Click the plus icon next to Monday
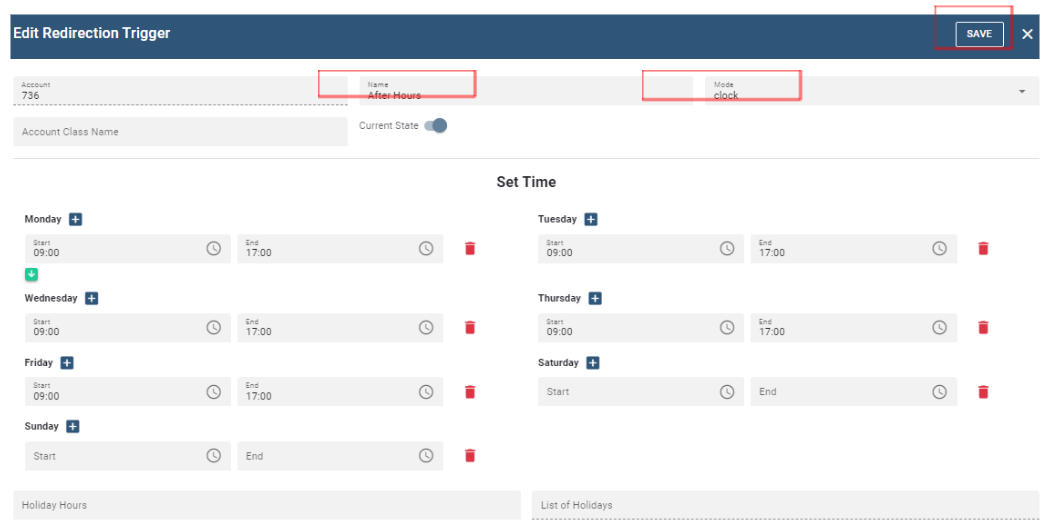 75,219
